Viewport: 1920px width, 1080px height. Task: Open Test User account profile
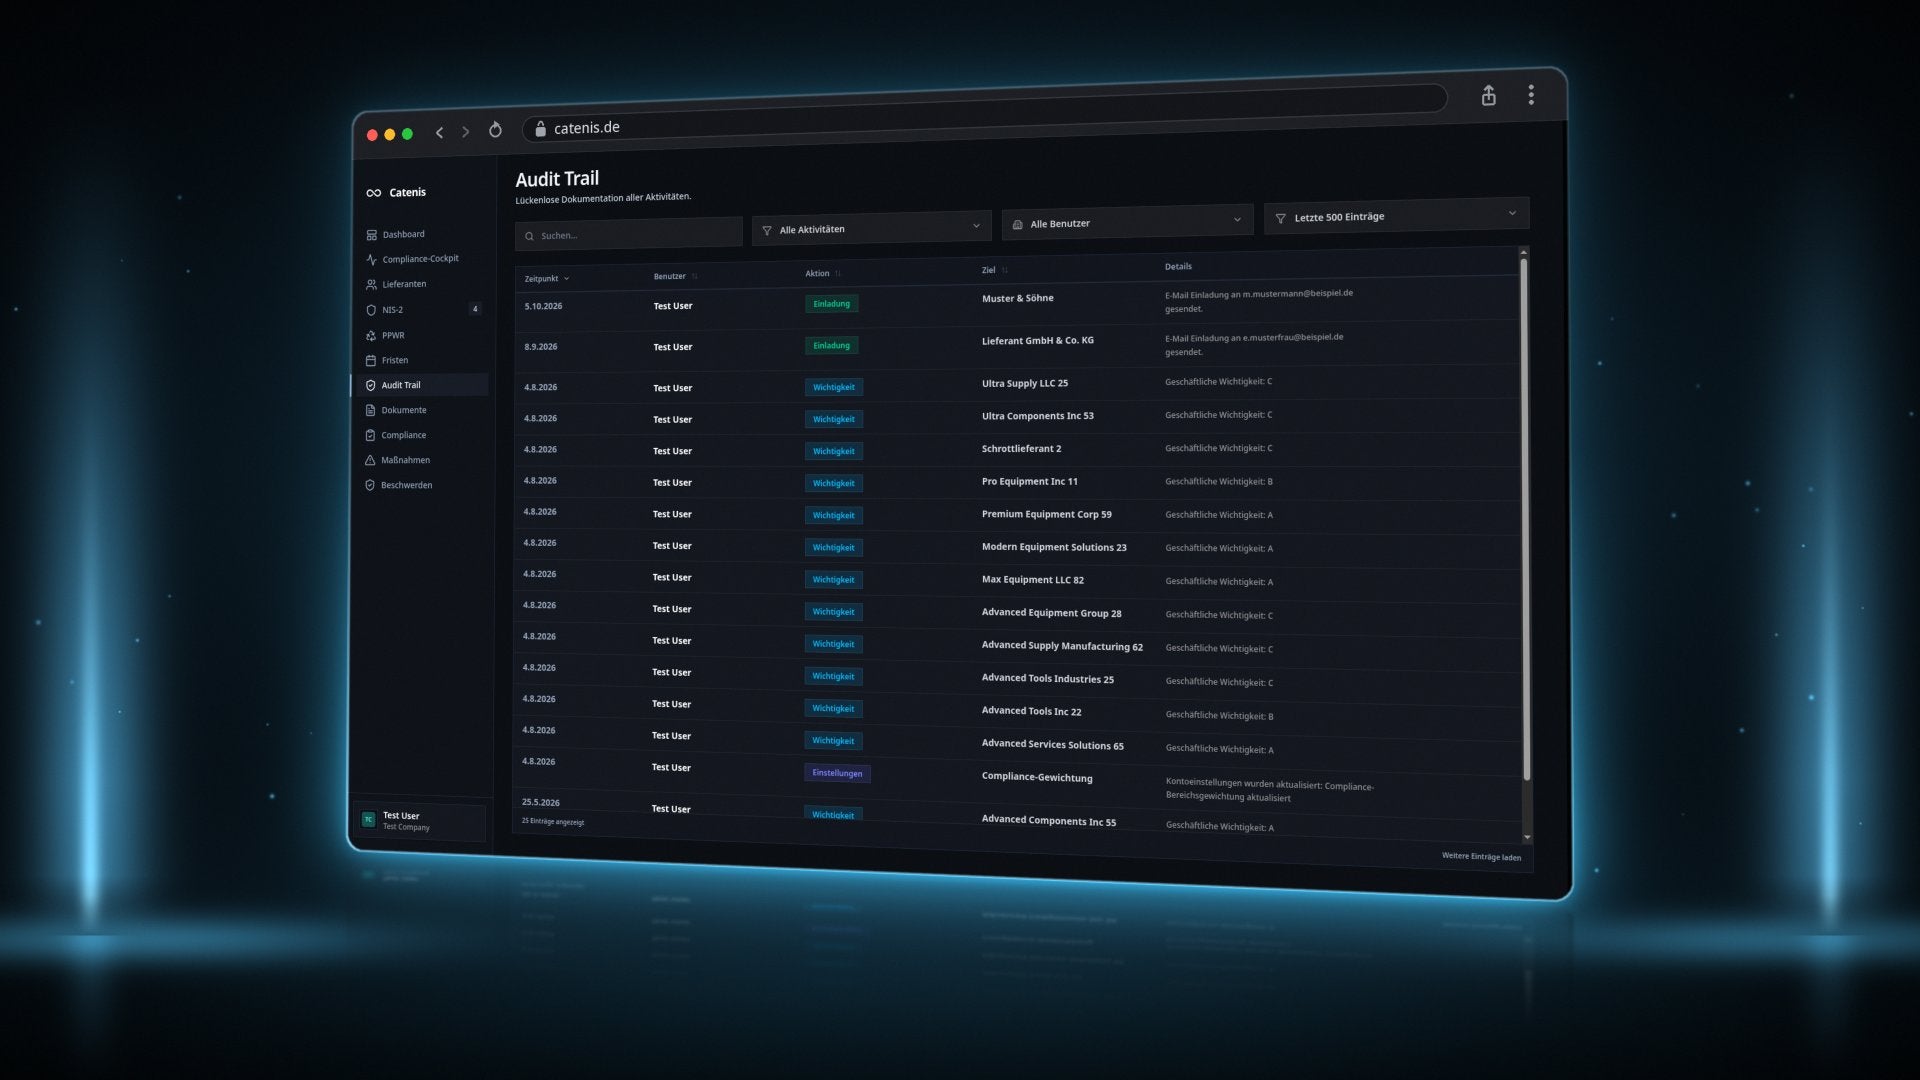click(419, 821)
